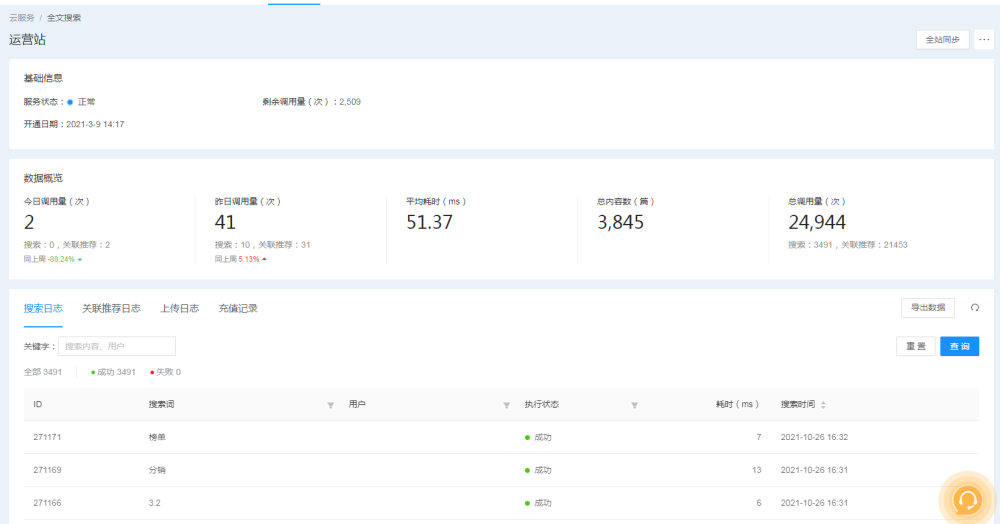The height and width of the screenshot is (524, 1000).
Task: Click the -88.24% weekly change indicator
Action: click(64, 259)
